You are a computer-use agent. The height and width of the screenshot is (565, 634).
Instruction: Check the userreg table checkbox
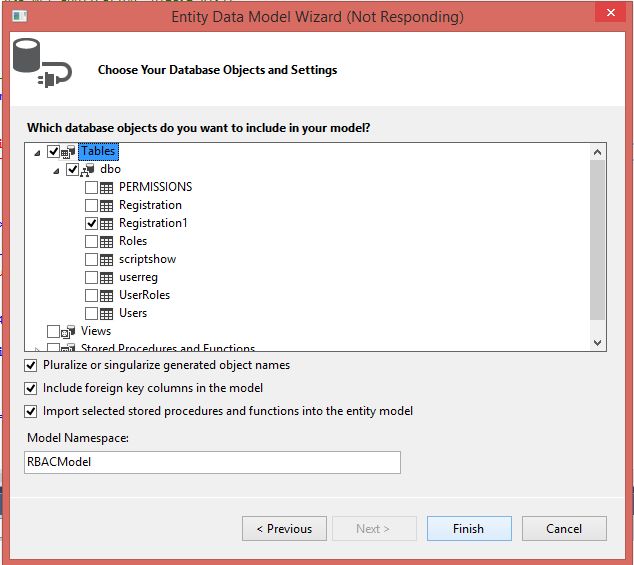(x=91, y=277)
